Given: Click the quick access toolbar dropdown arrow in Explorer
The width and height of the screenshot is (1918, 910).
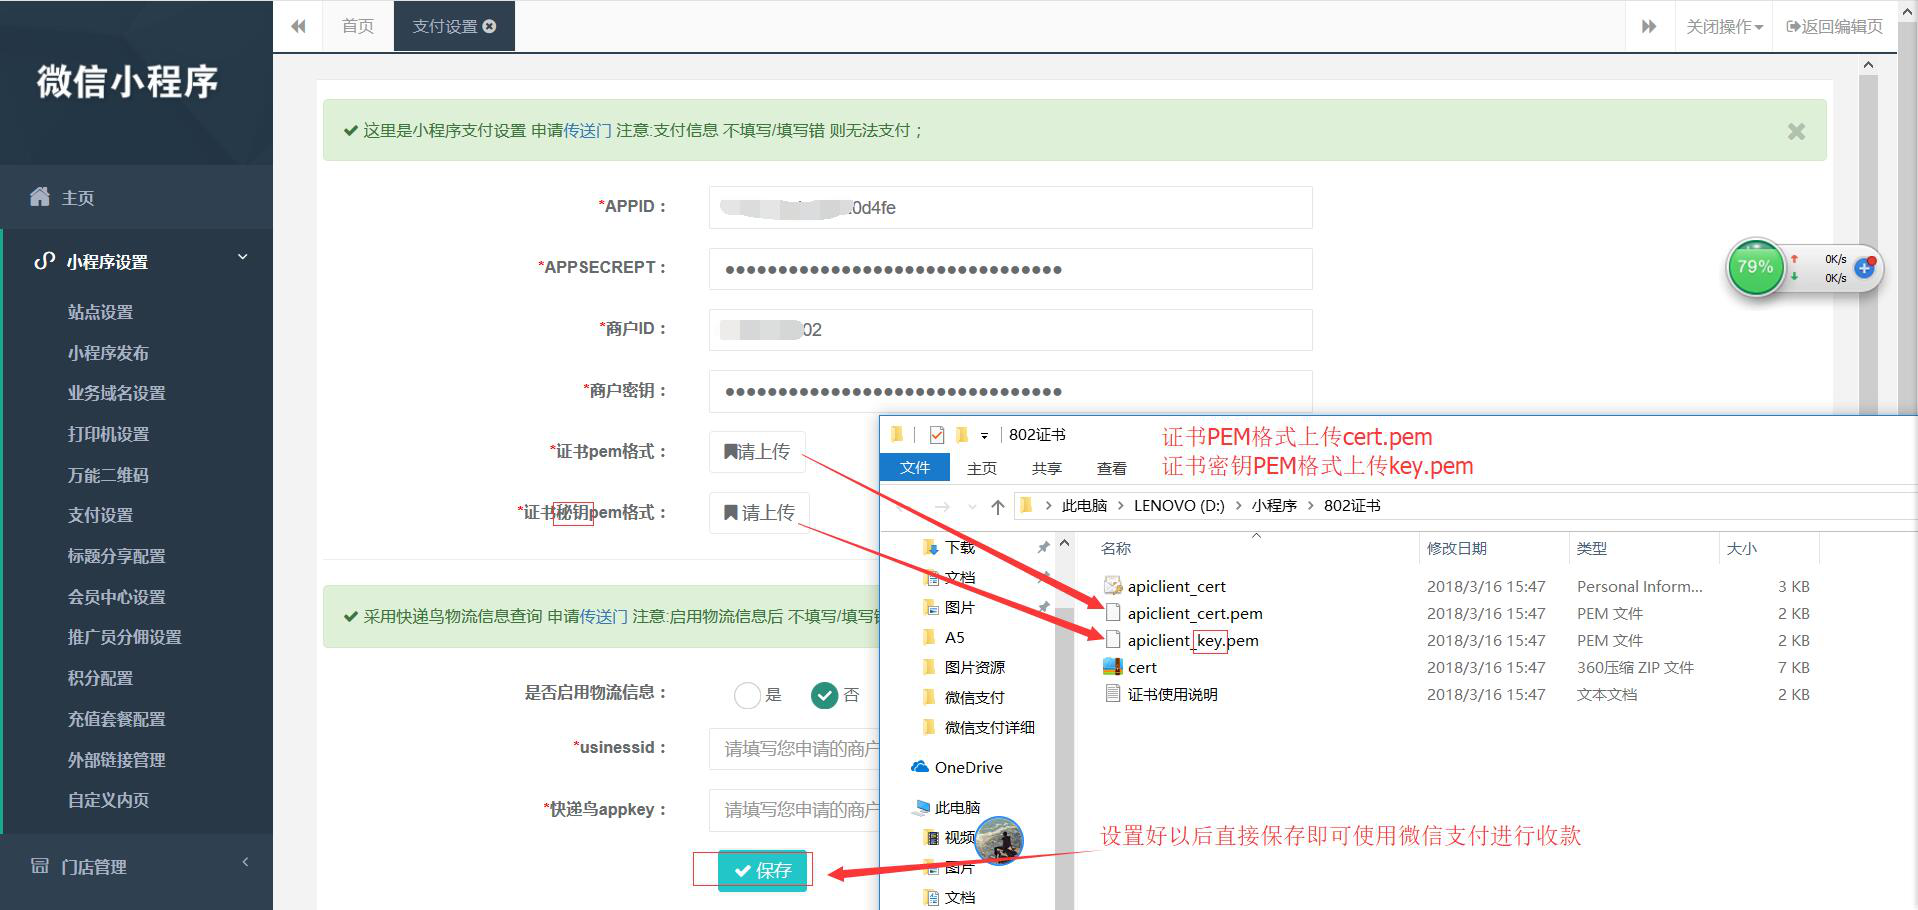Looking at the screenshot, I should 984,436.
